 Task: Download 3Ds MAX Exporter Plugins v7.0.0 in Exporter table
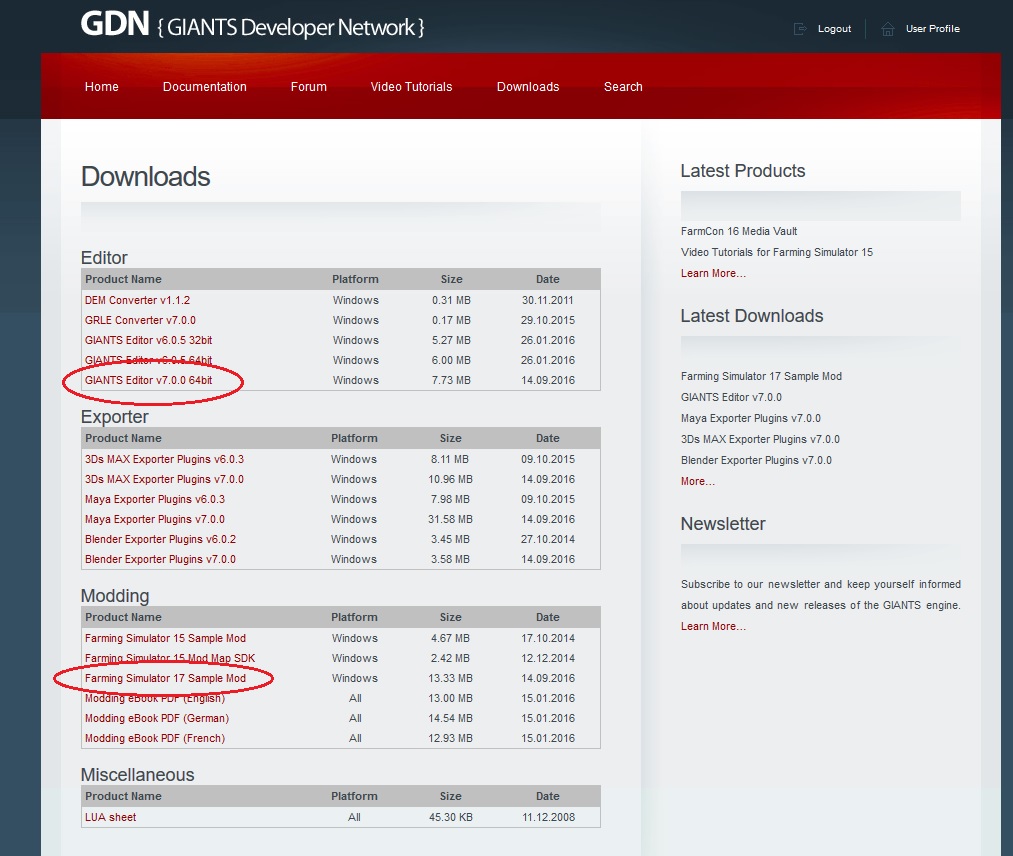[x=164, y=479]
